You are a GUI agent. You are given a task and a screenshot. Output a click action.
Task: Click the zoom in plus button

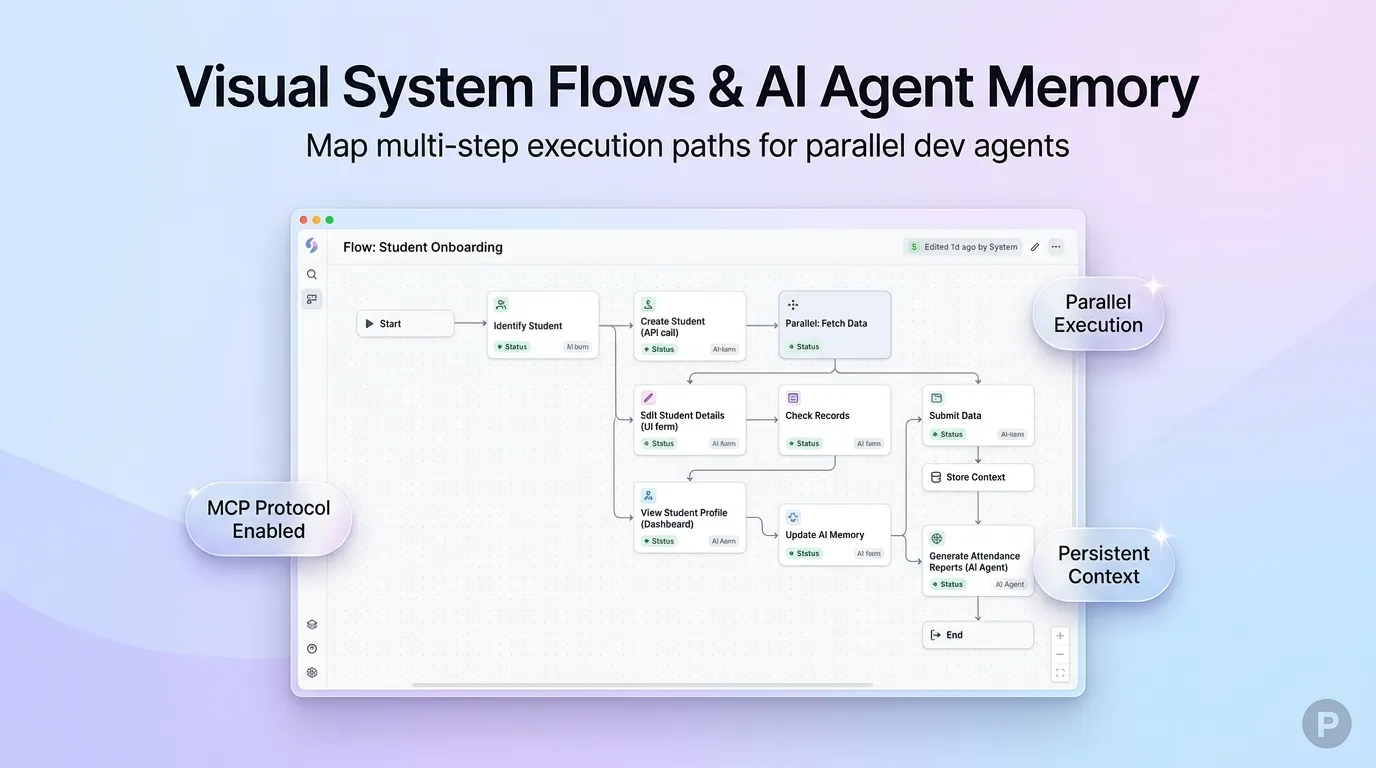[1060, 636]
